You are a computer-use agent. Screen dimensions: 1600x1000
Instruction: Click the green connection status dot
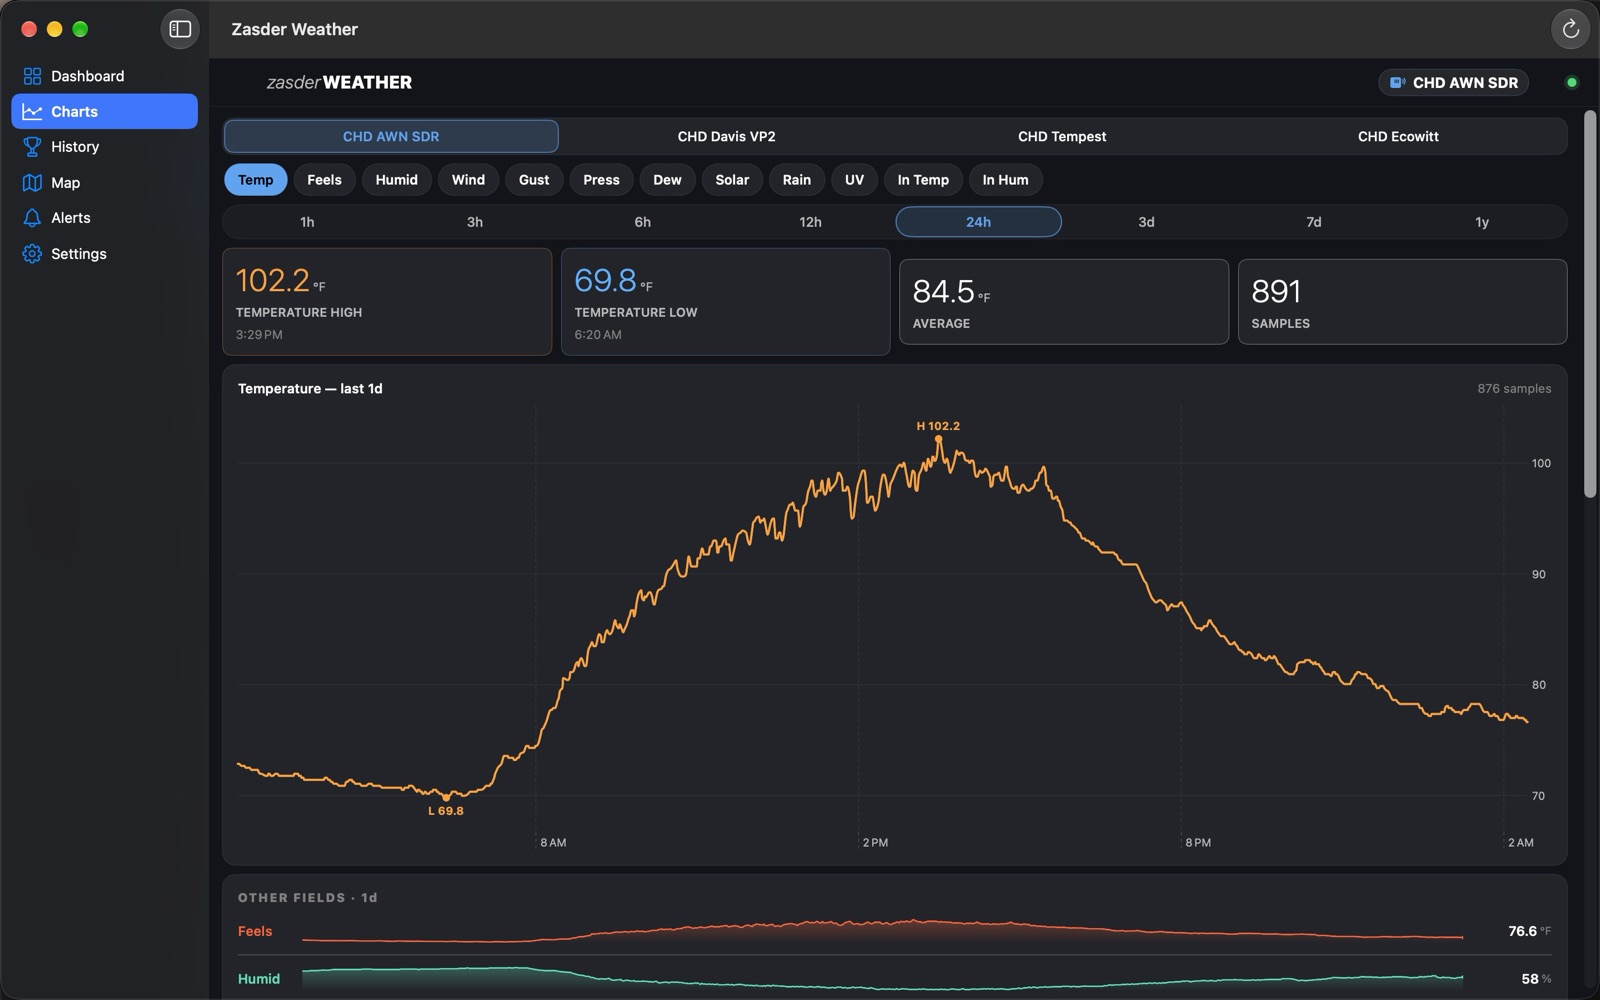tap(1571, 83)
